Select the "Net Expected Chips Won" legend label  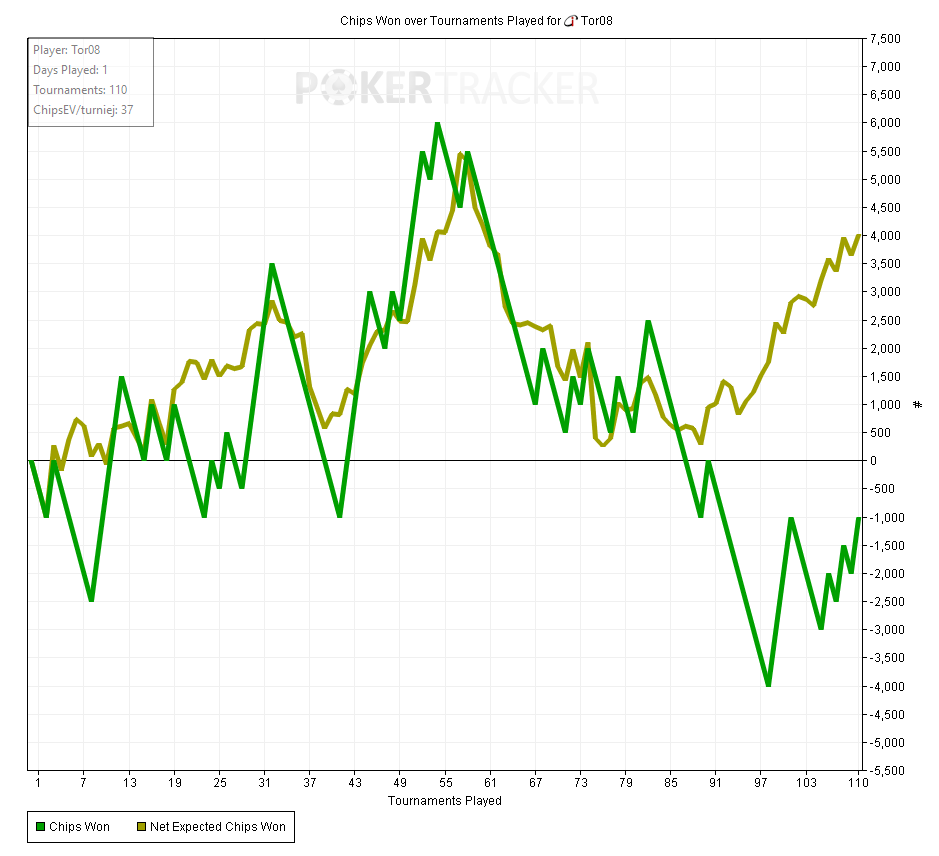[218, 827]
